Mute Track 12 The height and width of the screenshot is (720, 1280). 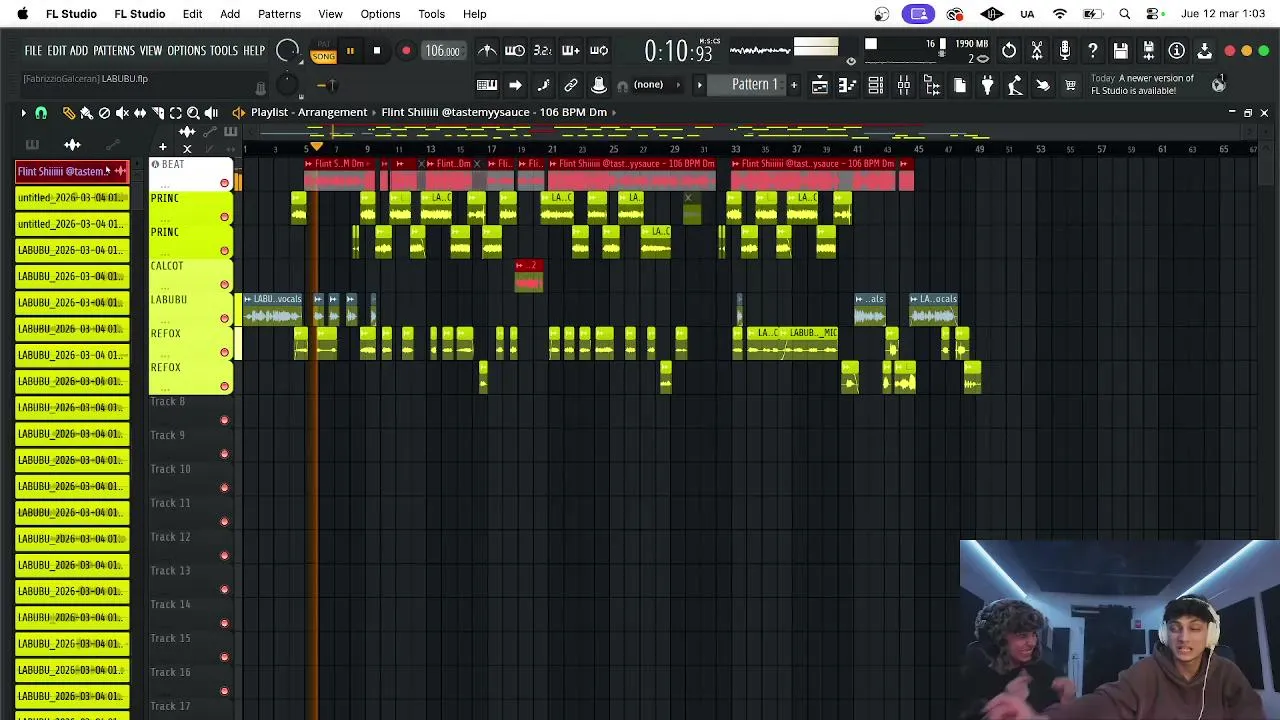coord(224,556)
